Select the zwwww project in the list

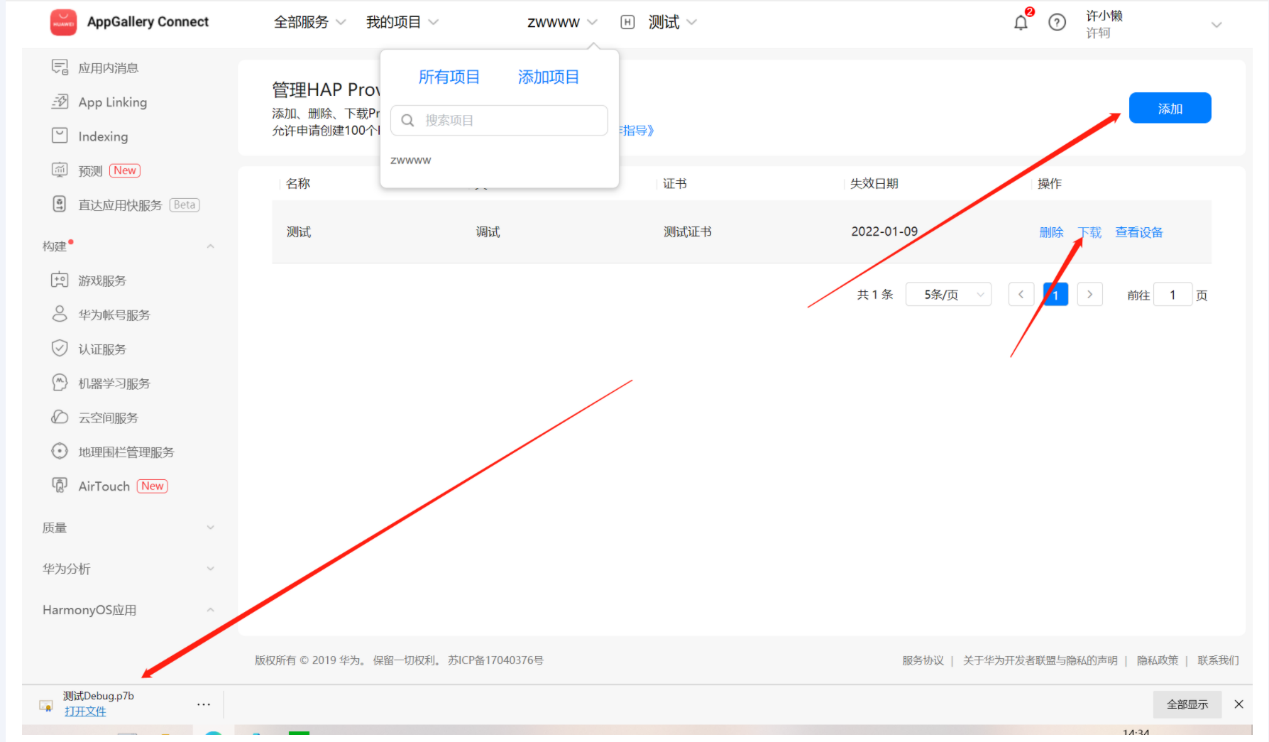coord(411,160)
